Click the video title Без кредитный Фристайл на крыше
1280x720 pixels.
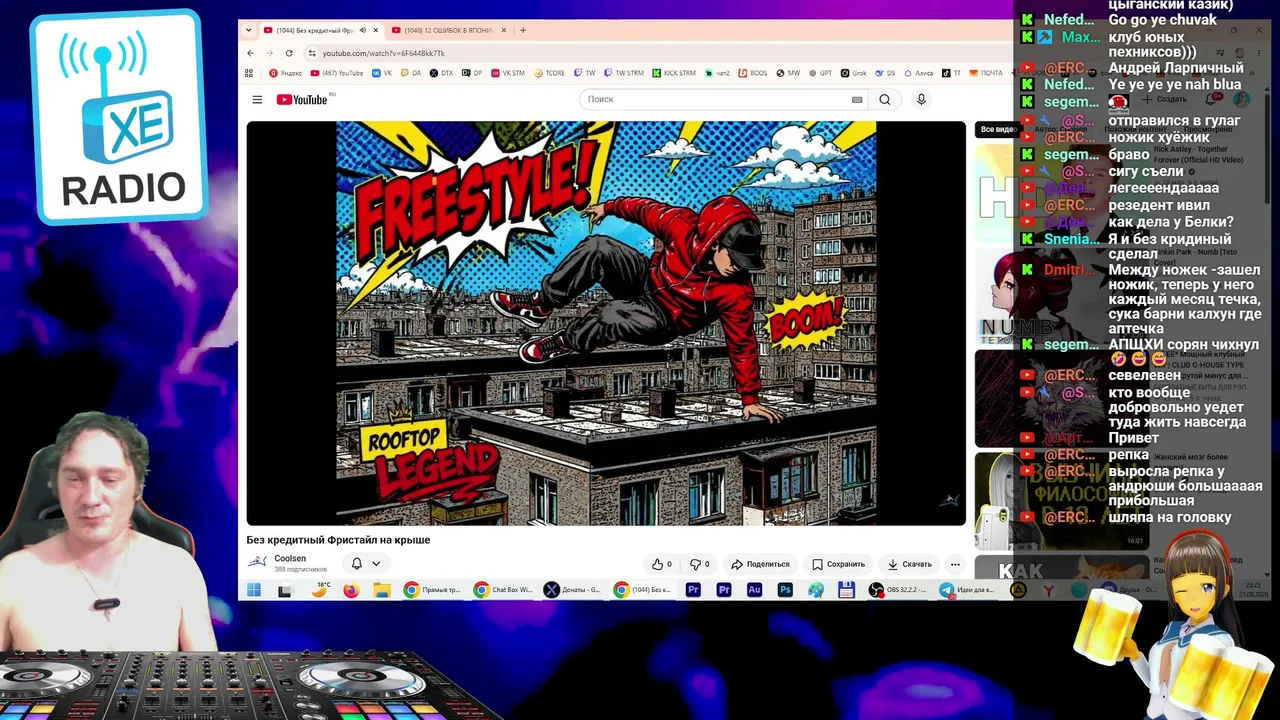(x=338, y=540)
